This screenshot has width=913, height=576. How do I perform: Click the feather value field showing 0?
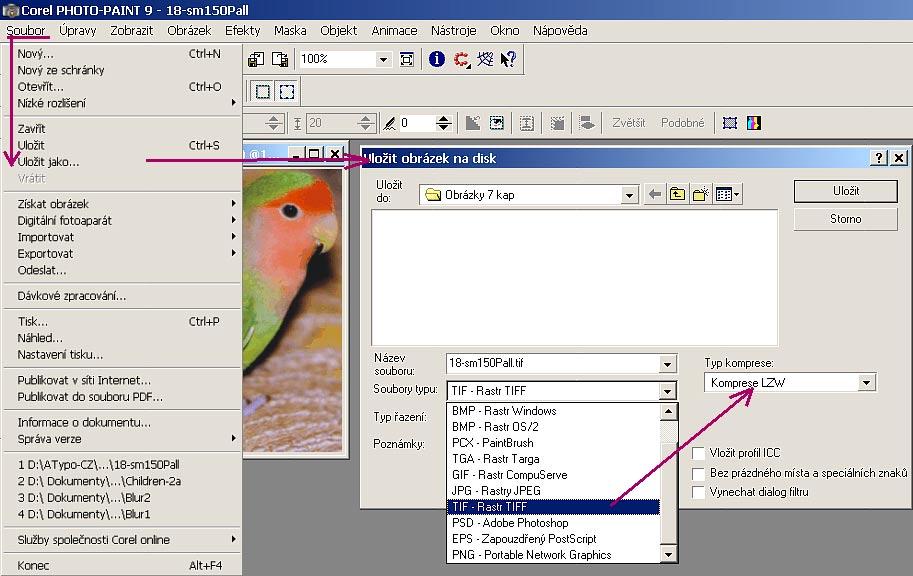point(416,123)
